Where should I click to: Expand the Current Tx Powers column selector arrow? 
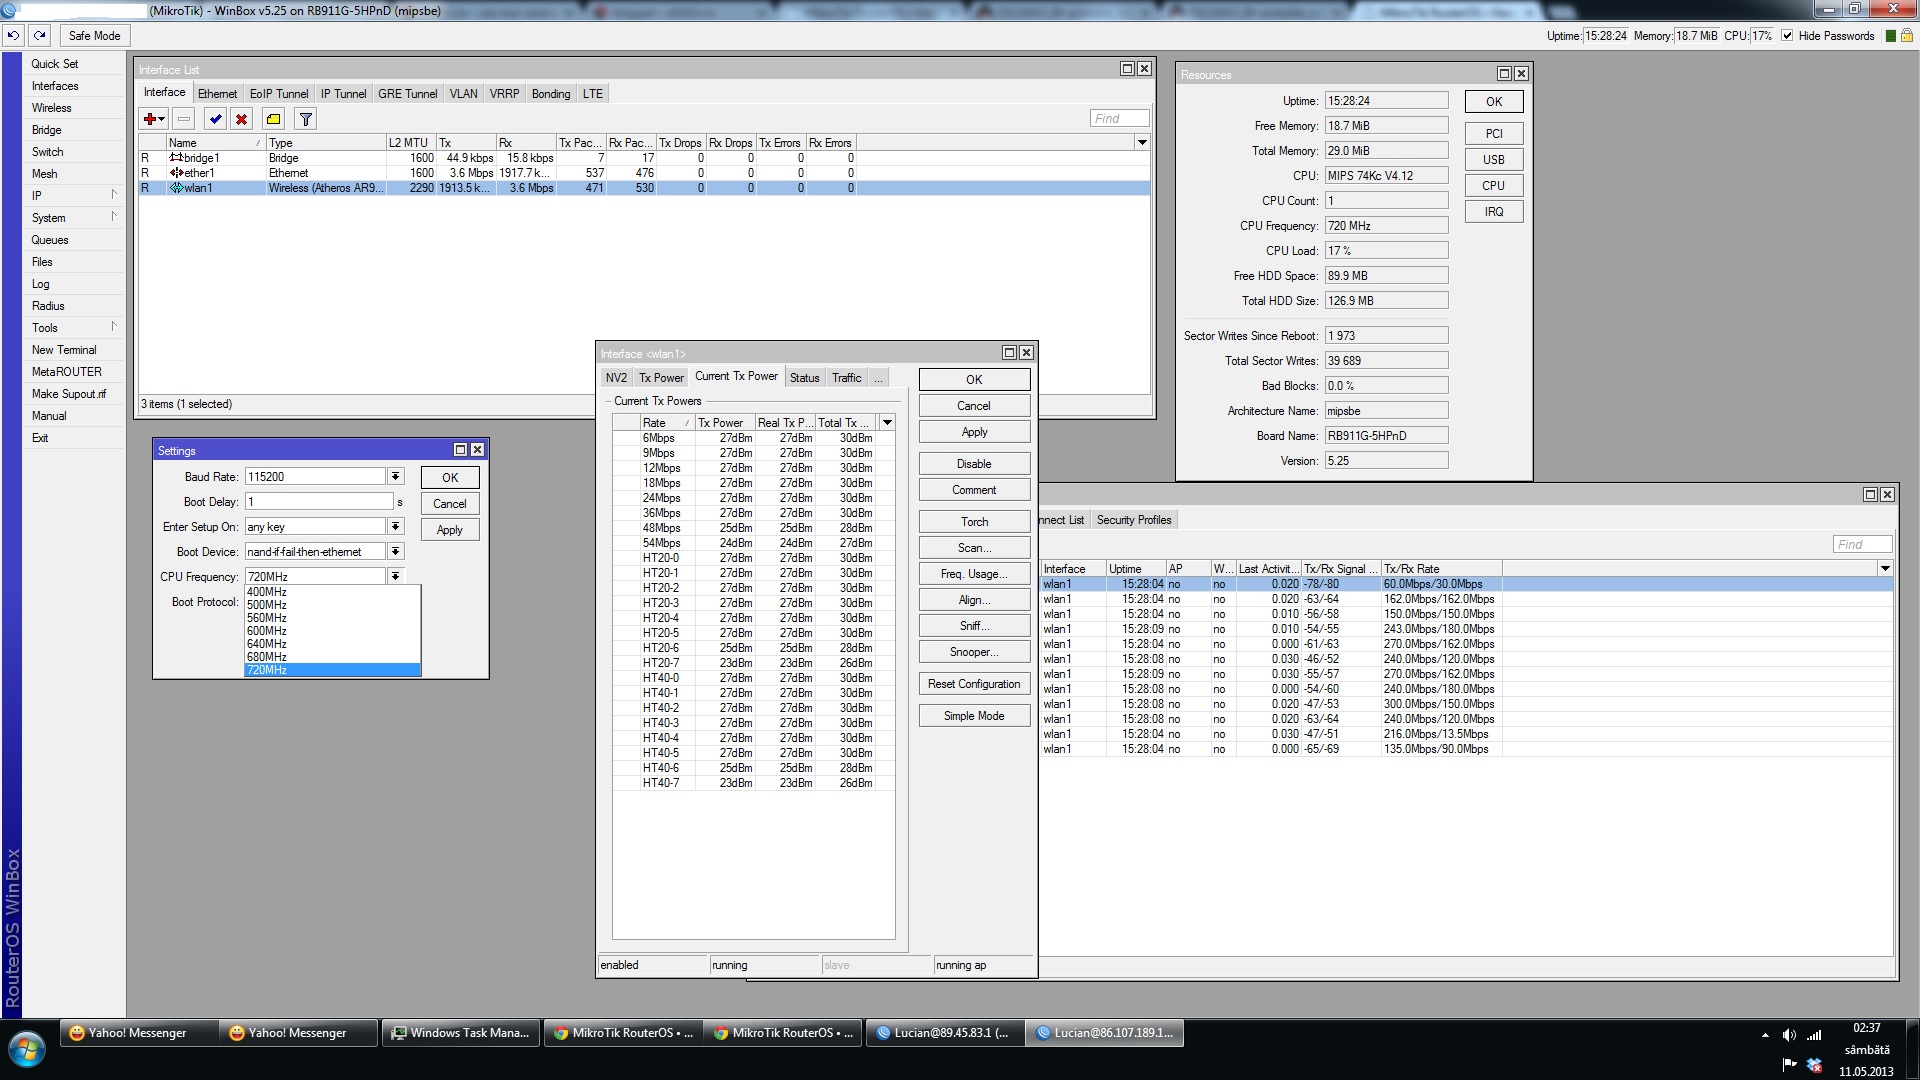tap(887, 423)
